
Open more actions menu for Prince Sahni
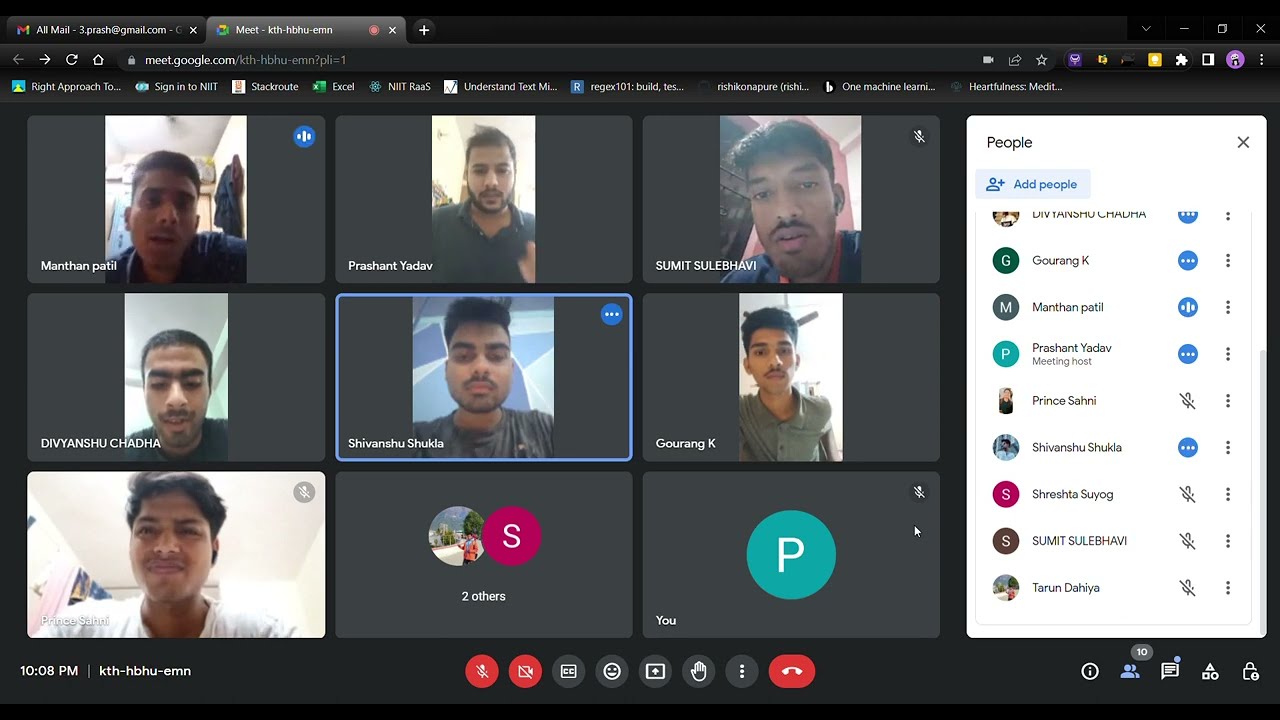[1228, 401]
